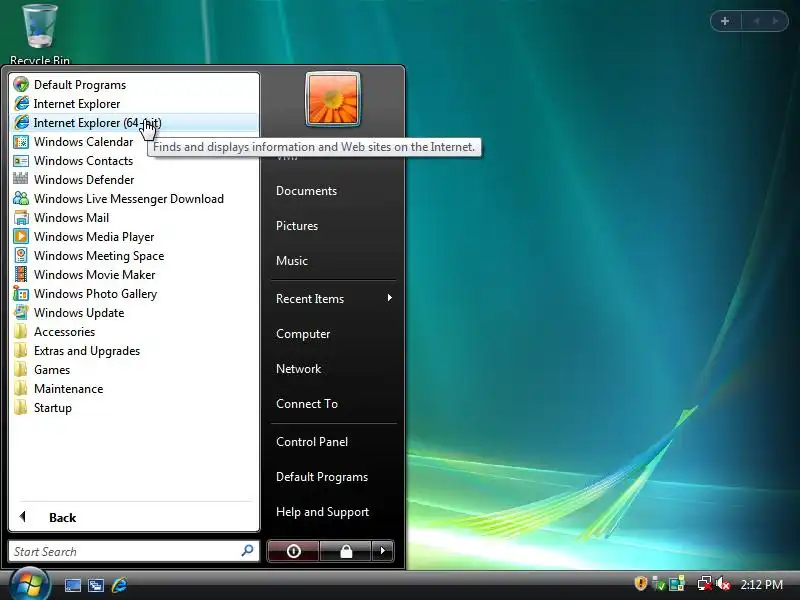Open Windows Contacts icon
Image resolution: width=800 pixels, height=600 pixels.
coord(21,161)
